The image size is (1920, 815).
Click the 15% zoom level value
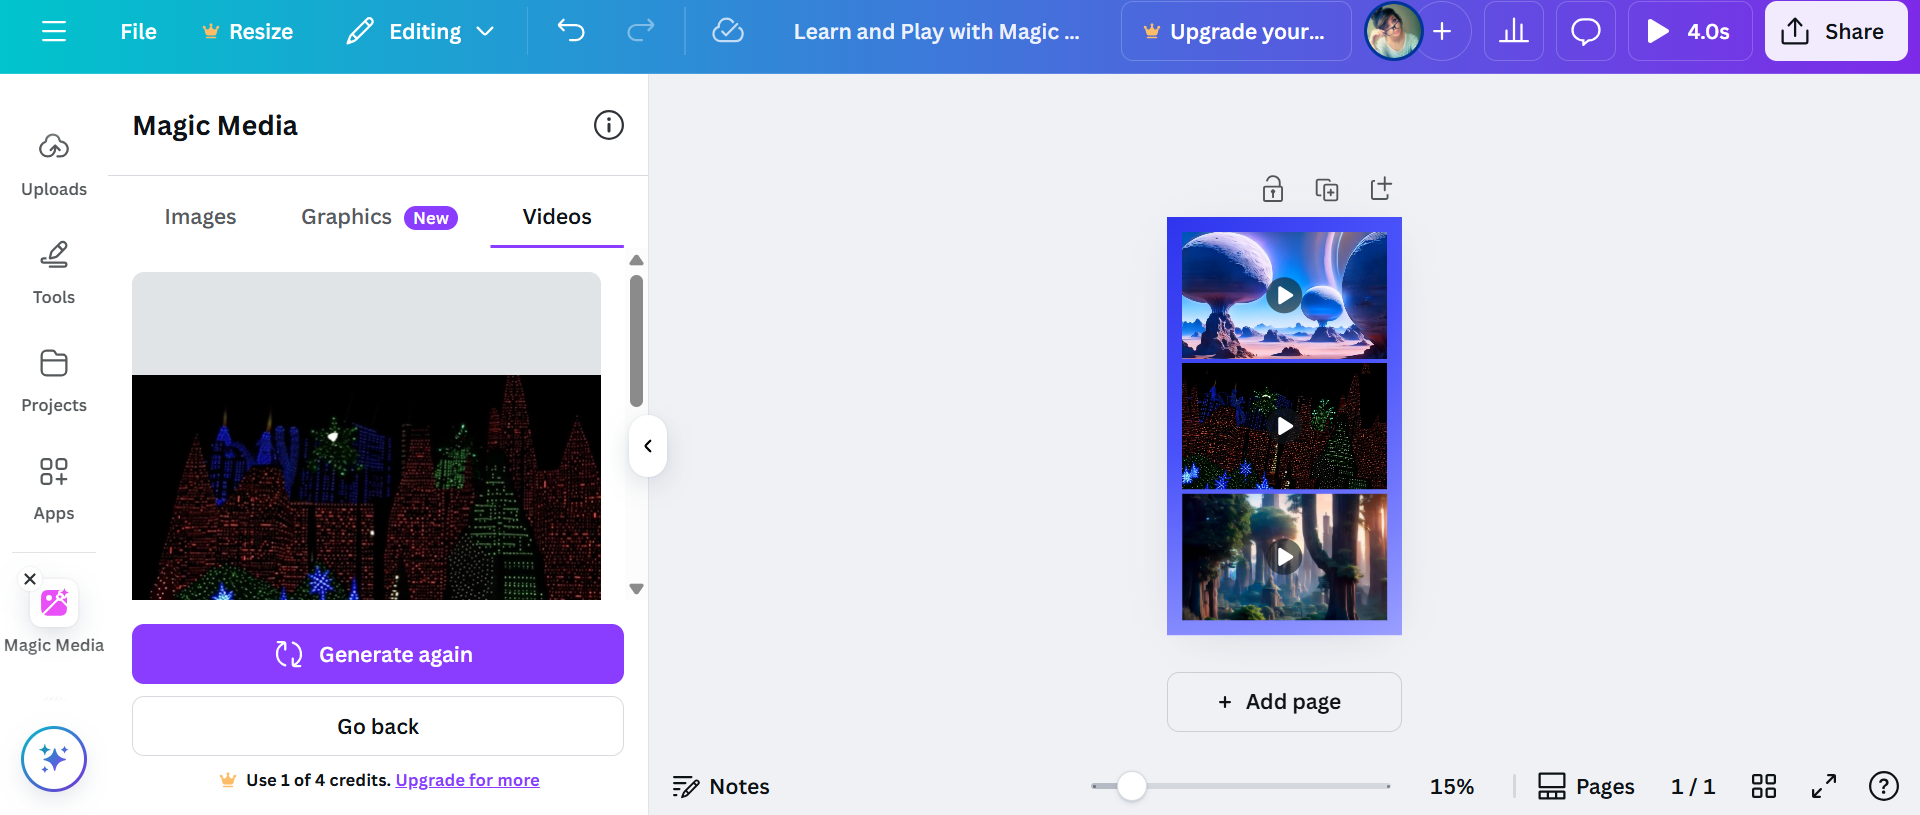1452,787
